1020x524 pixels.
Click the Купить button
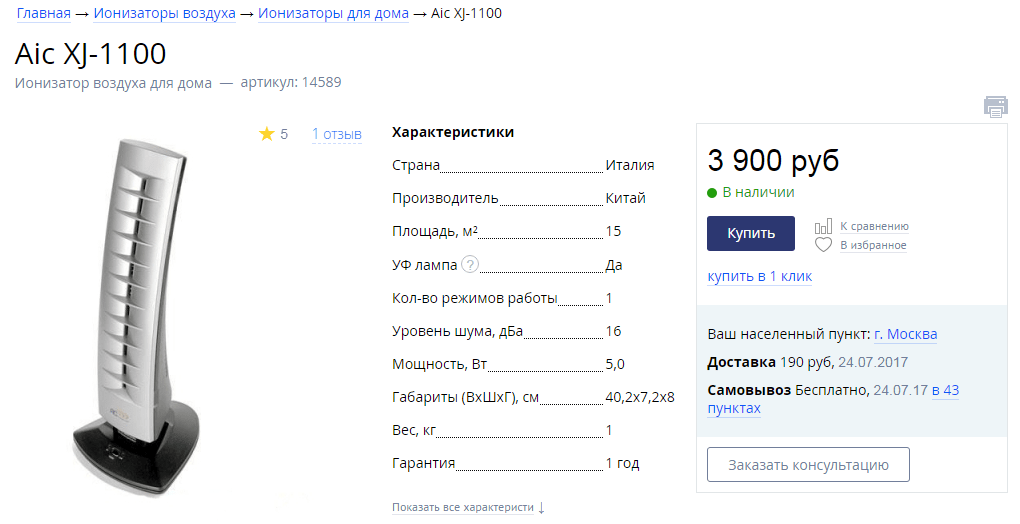coord(751,233)
